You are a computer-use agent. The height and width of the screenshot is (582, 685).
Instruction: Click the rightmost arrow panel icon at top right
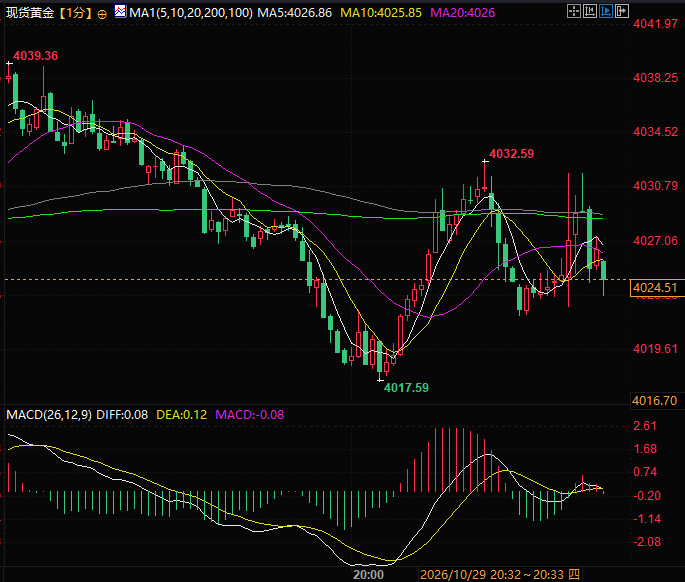click(x=622, y=11)
